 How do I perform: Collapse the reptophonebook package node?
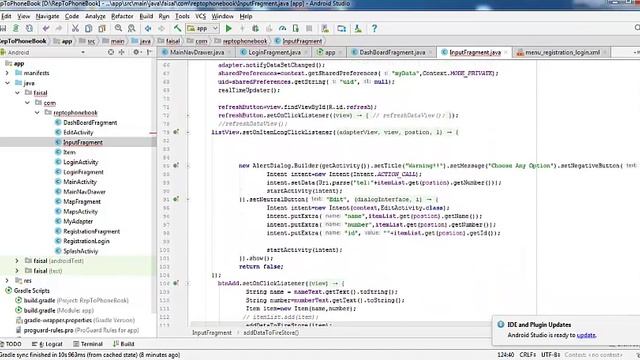coord(37,112)
